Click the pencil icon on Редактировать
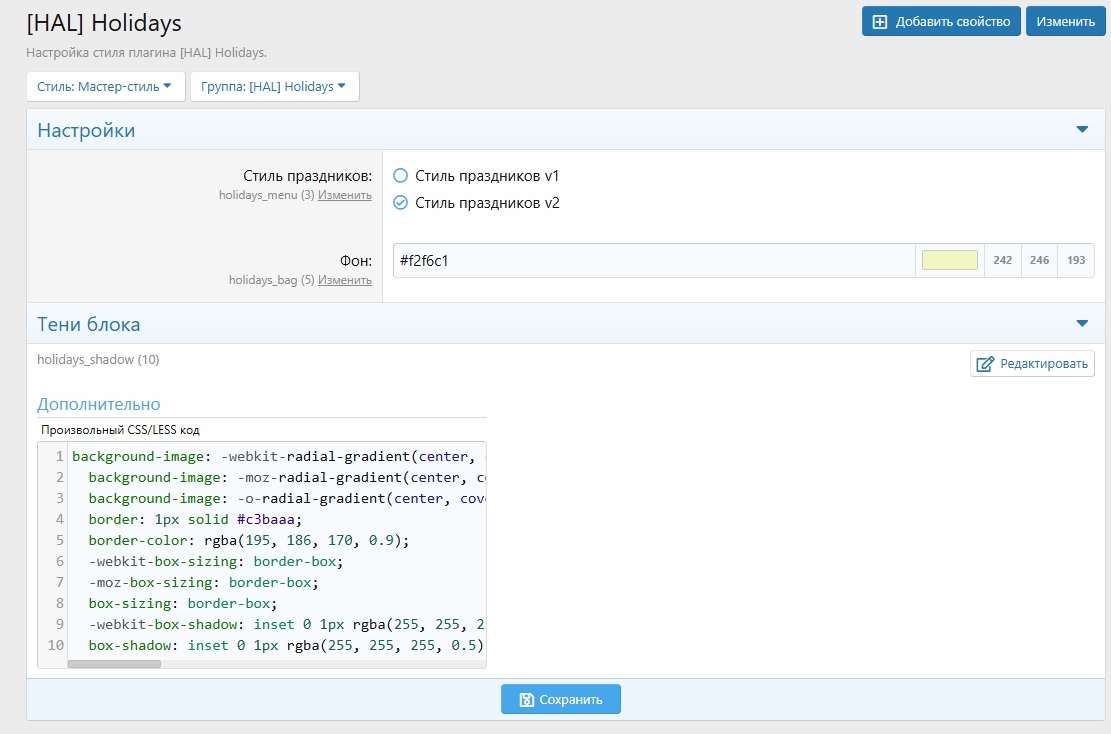1111x734 pixels. pyautogui.click(x=985, y=364)
